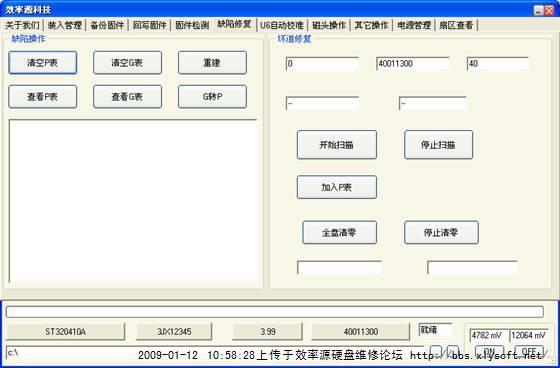Click the 3JX12345 serial button
This screenshot has width=560, height=368.
[174, 332]
